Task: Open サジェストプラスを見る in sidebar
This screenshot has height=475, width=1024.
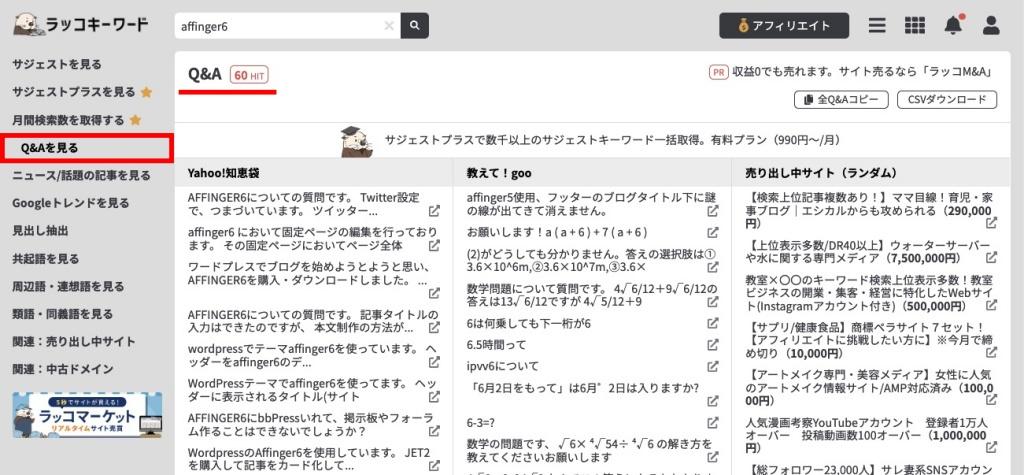Action: (74, 92)
